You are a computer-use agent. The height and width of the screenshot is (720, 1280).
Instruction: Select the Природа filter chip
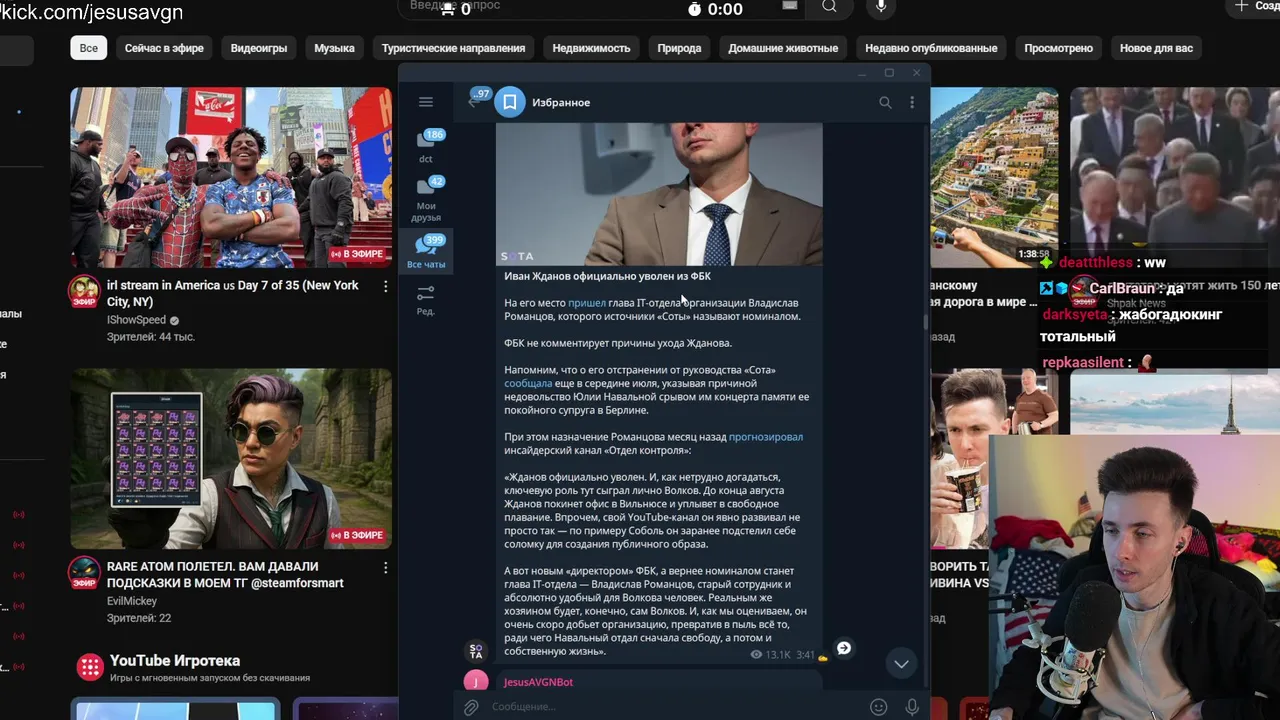(x=679, y=48)
